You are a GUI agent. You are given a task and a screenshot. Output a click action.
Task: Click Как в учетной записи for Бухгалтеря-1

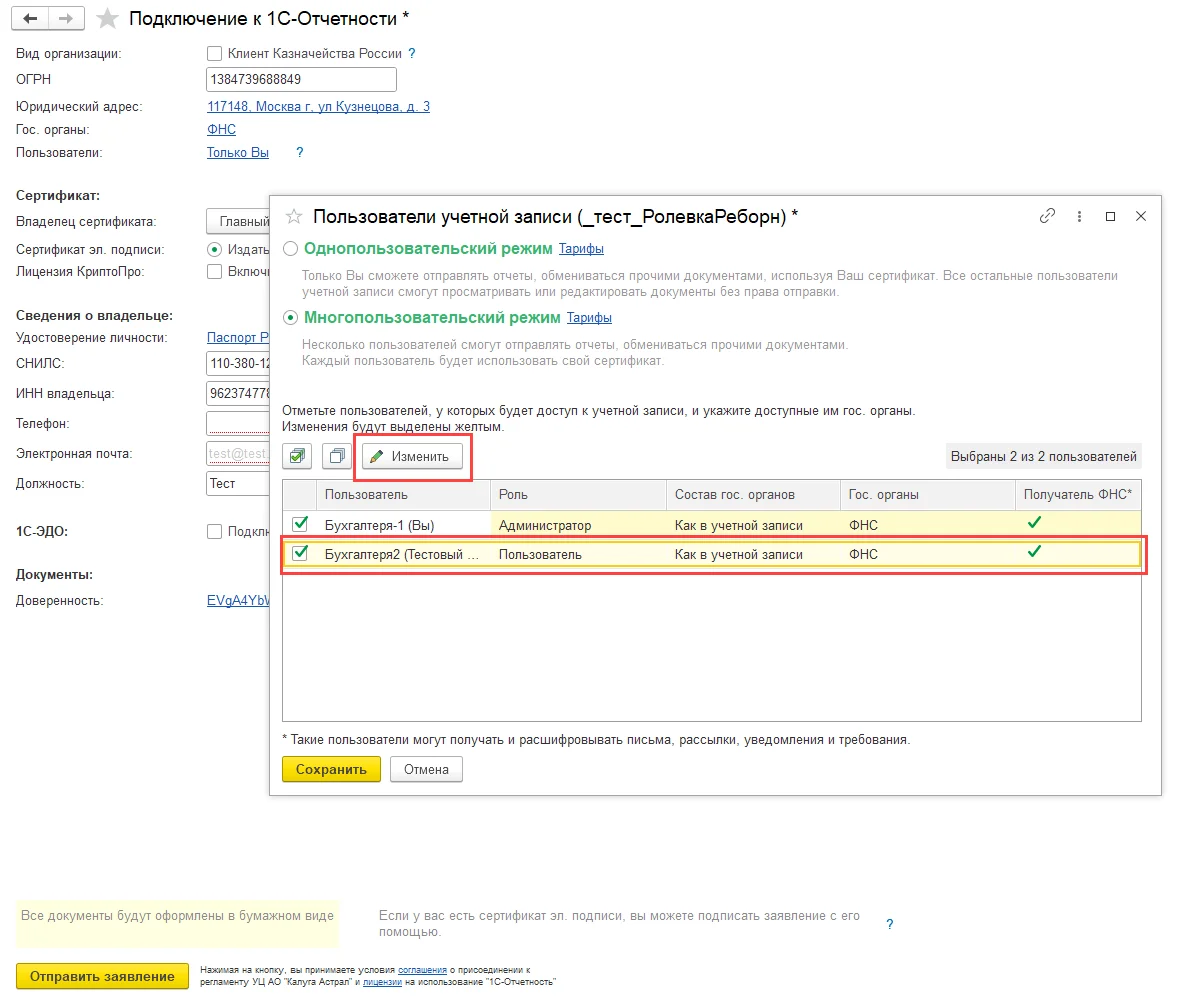(x=753, y=525)
